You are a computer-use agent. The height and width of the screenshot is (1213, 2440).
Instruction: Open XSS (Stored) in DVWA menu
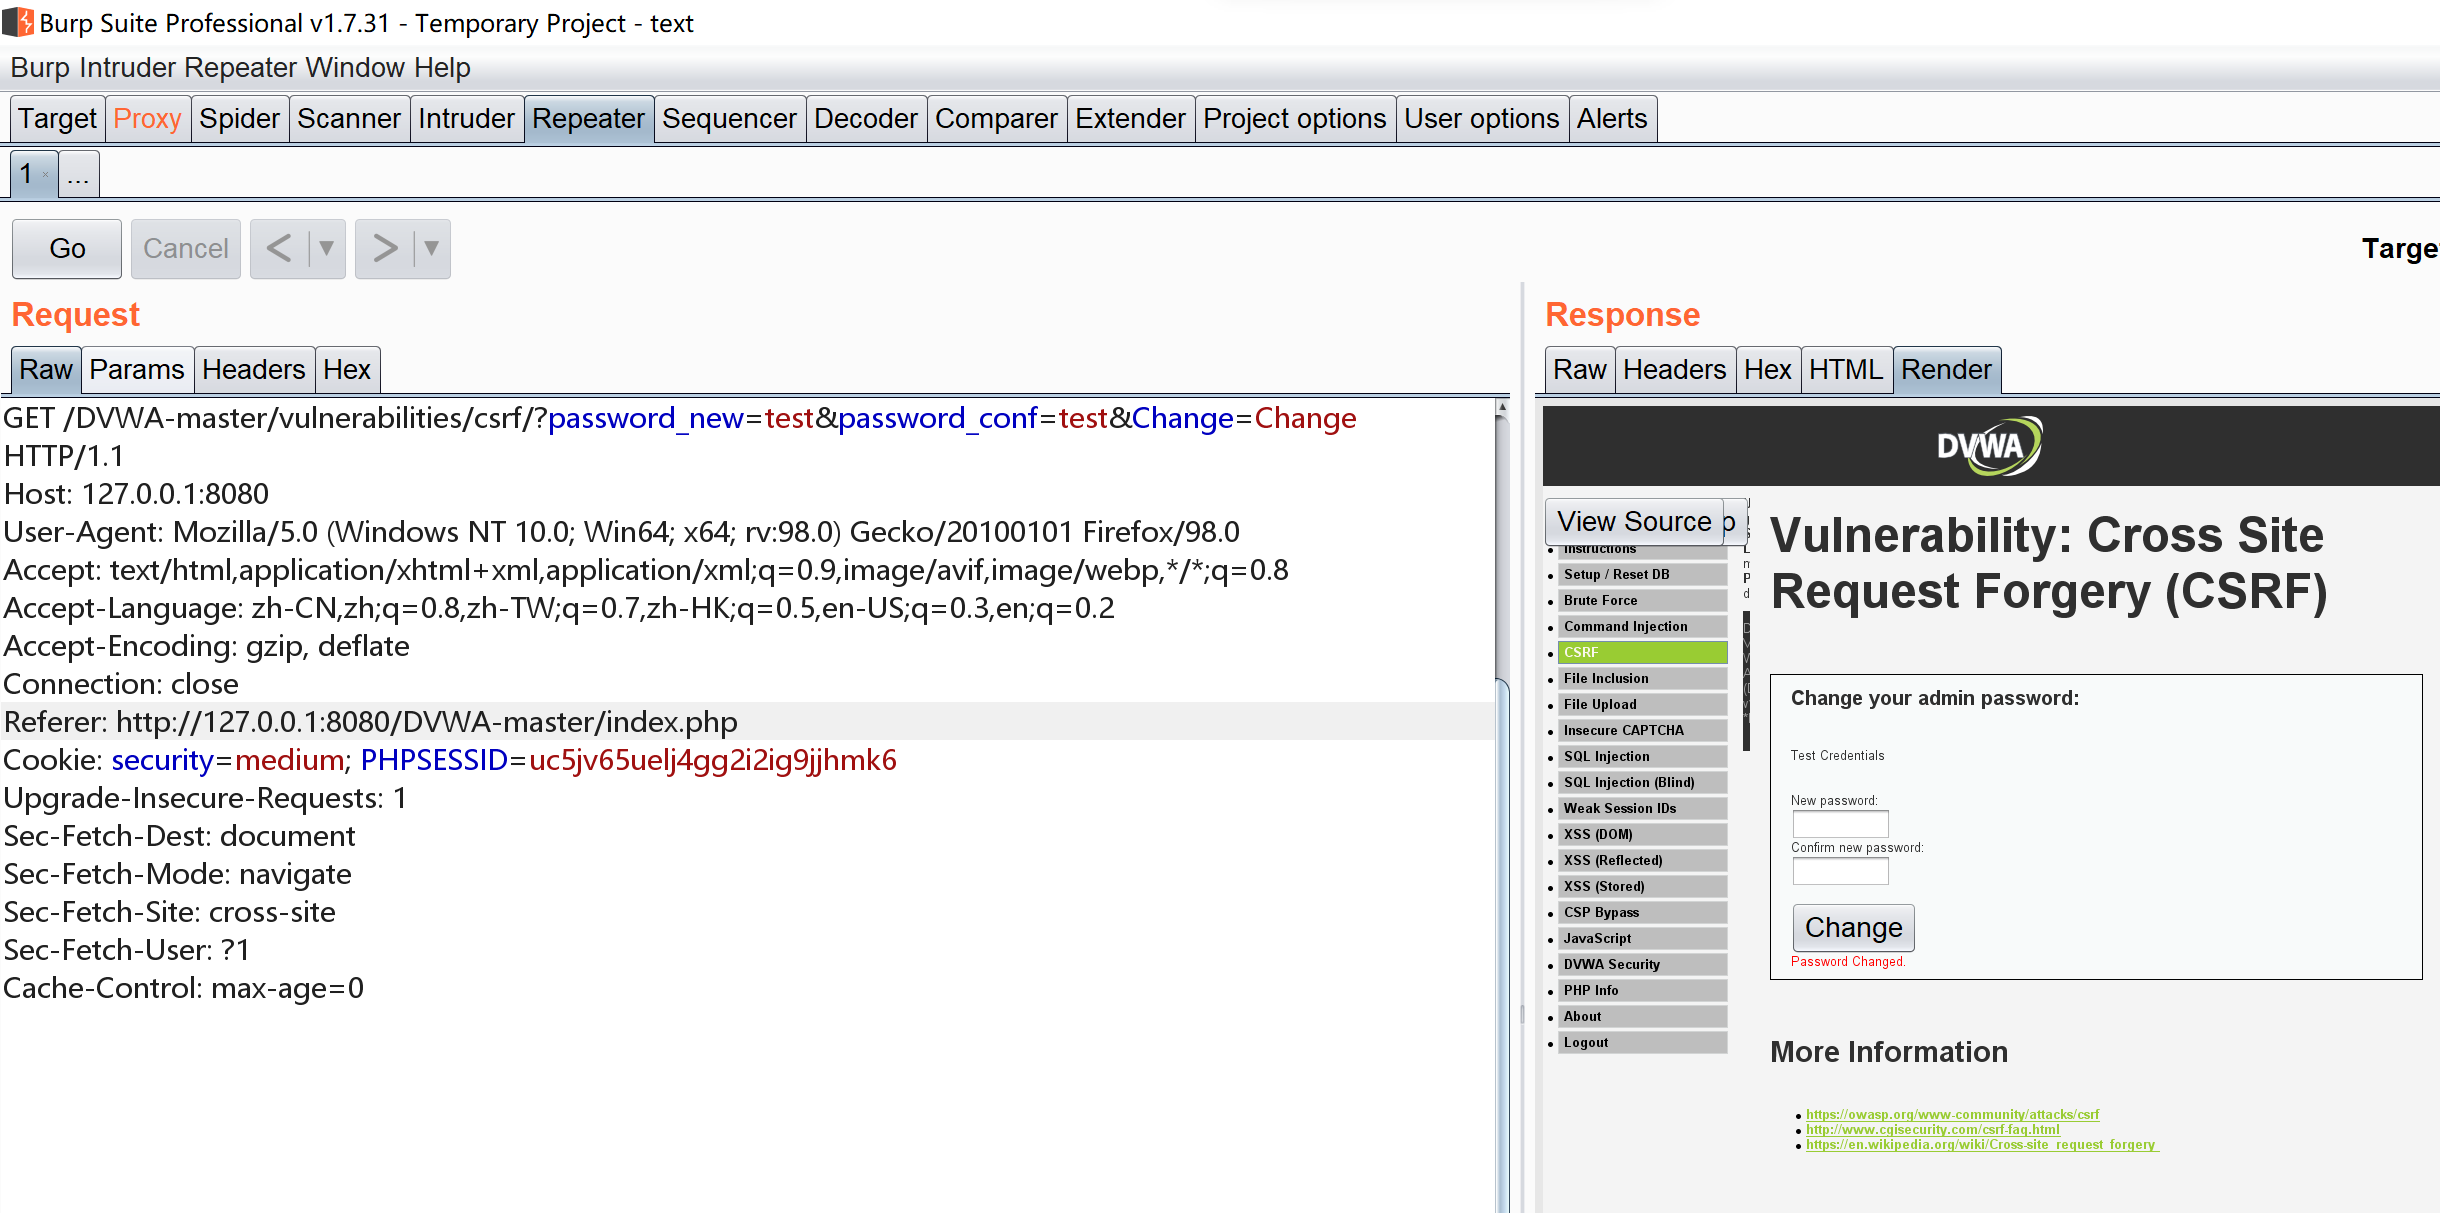(1642, 886)
